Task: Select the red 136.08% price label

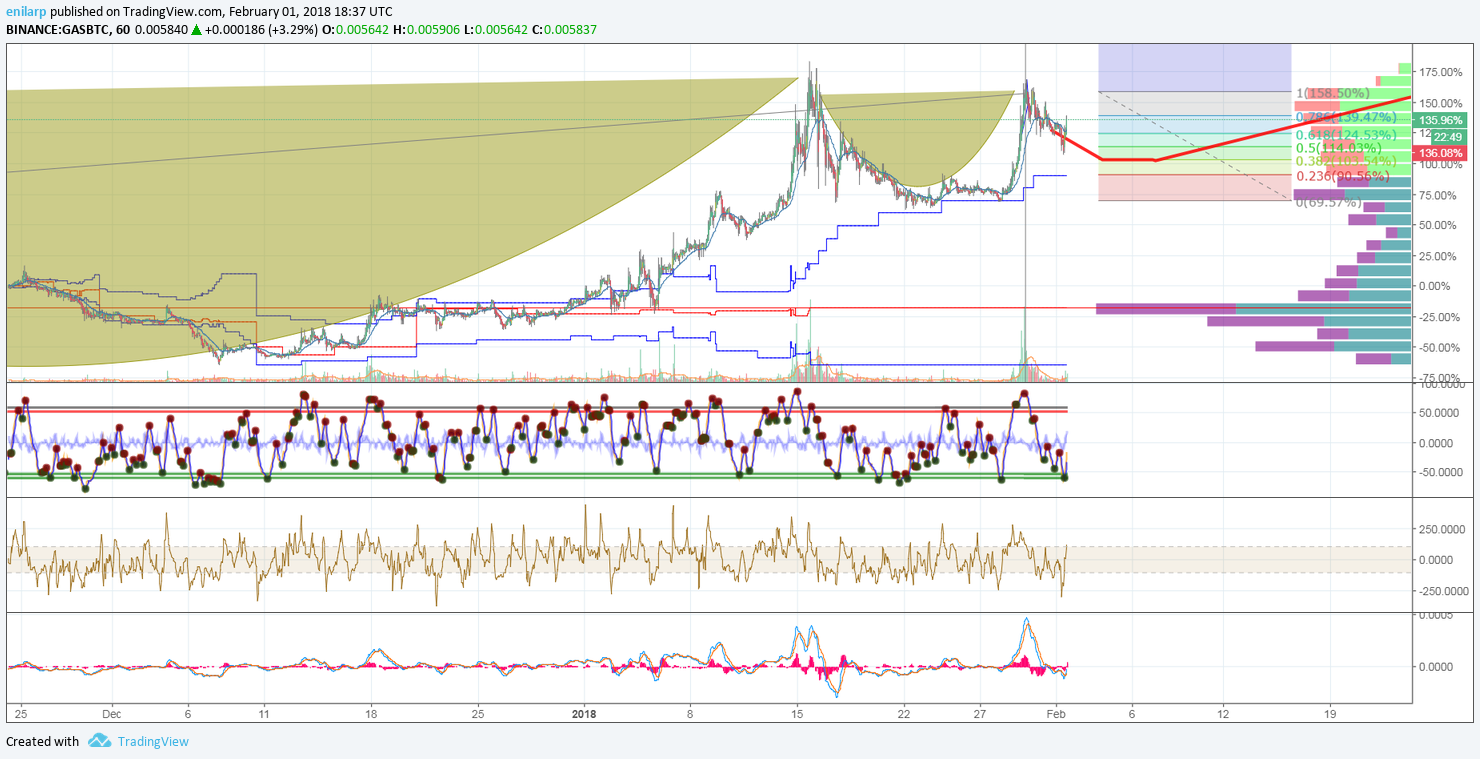Action: pos(1442,153)
